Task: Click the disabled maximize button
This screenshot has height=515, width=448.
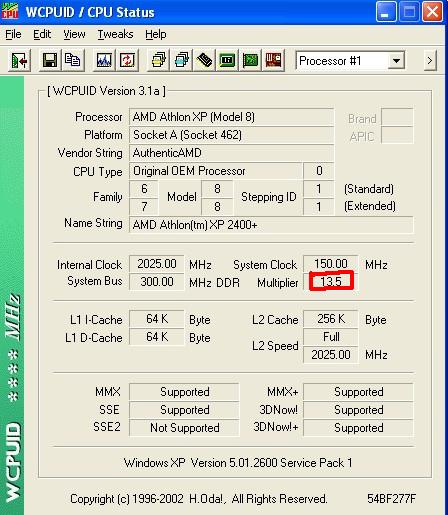Action: [409, 12]
